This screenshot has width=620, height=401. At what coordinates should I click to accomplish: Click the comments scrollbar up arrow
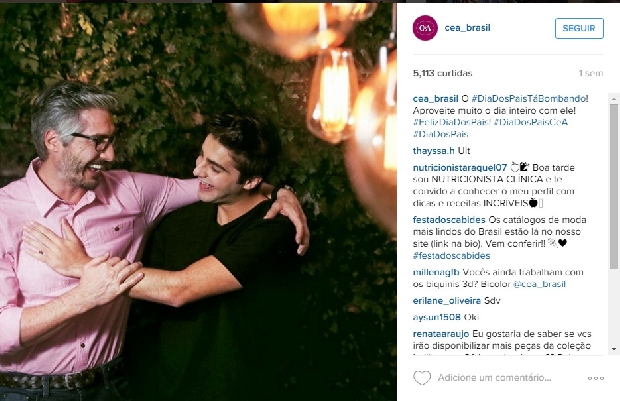[614, 98]
